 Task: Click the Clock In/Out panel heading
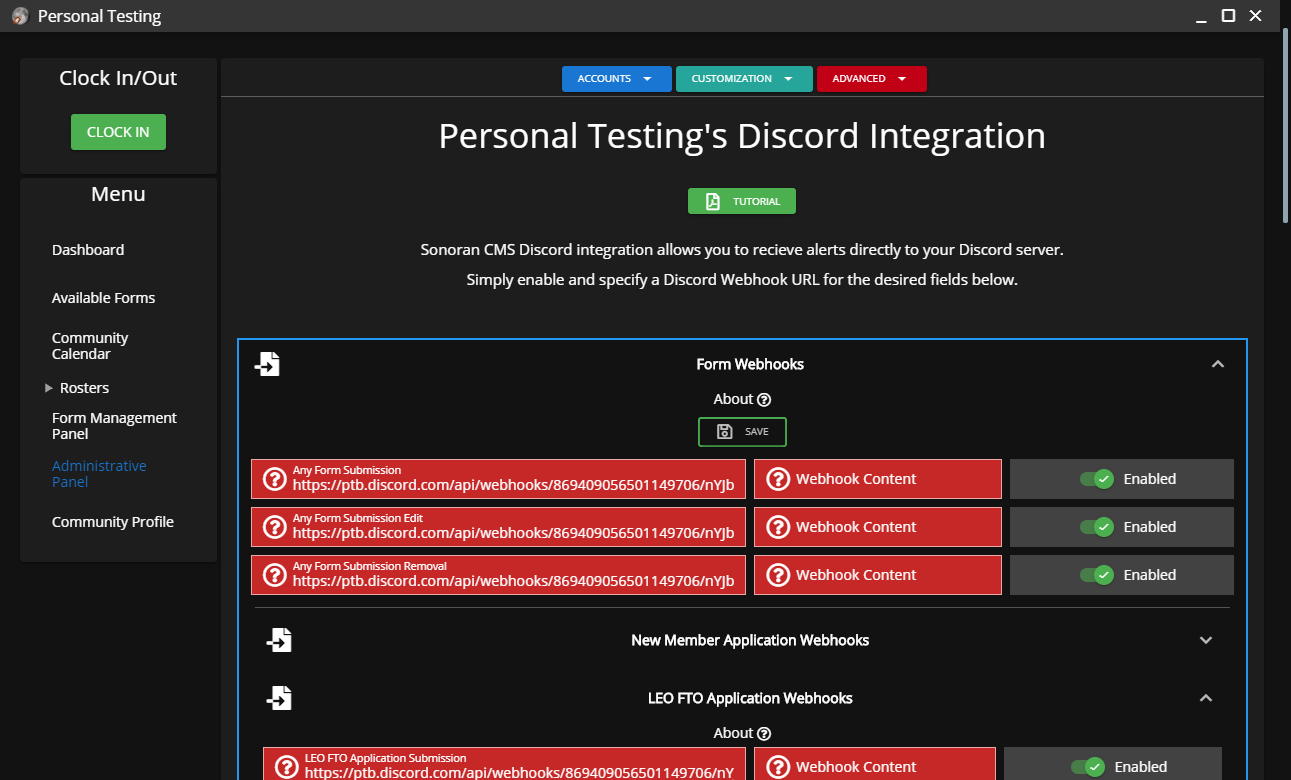coord(118,78)
